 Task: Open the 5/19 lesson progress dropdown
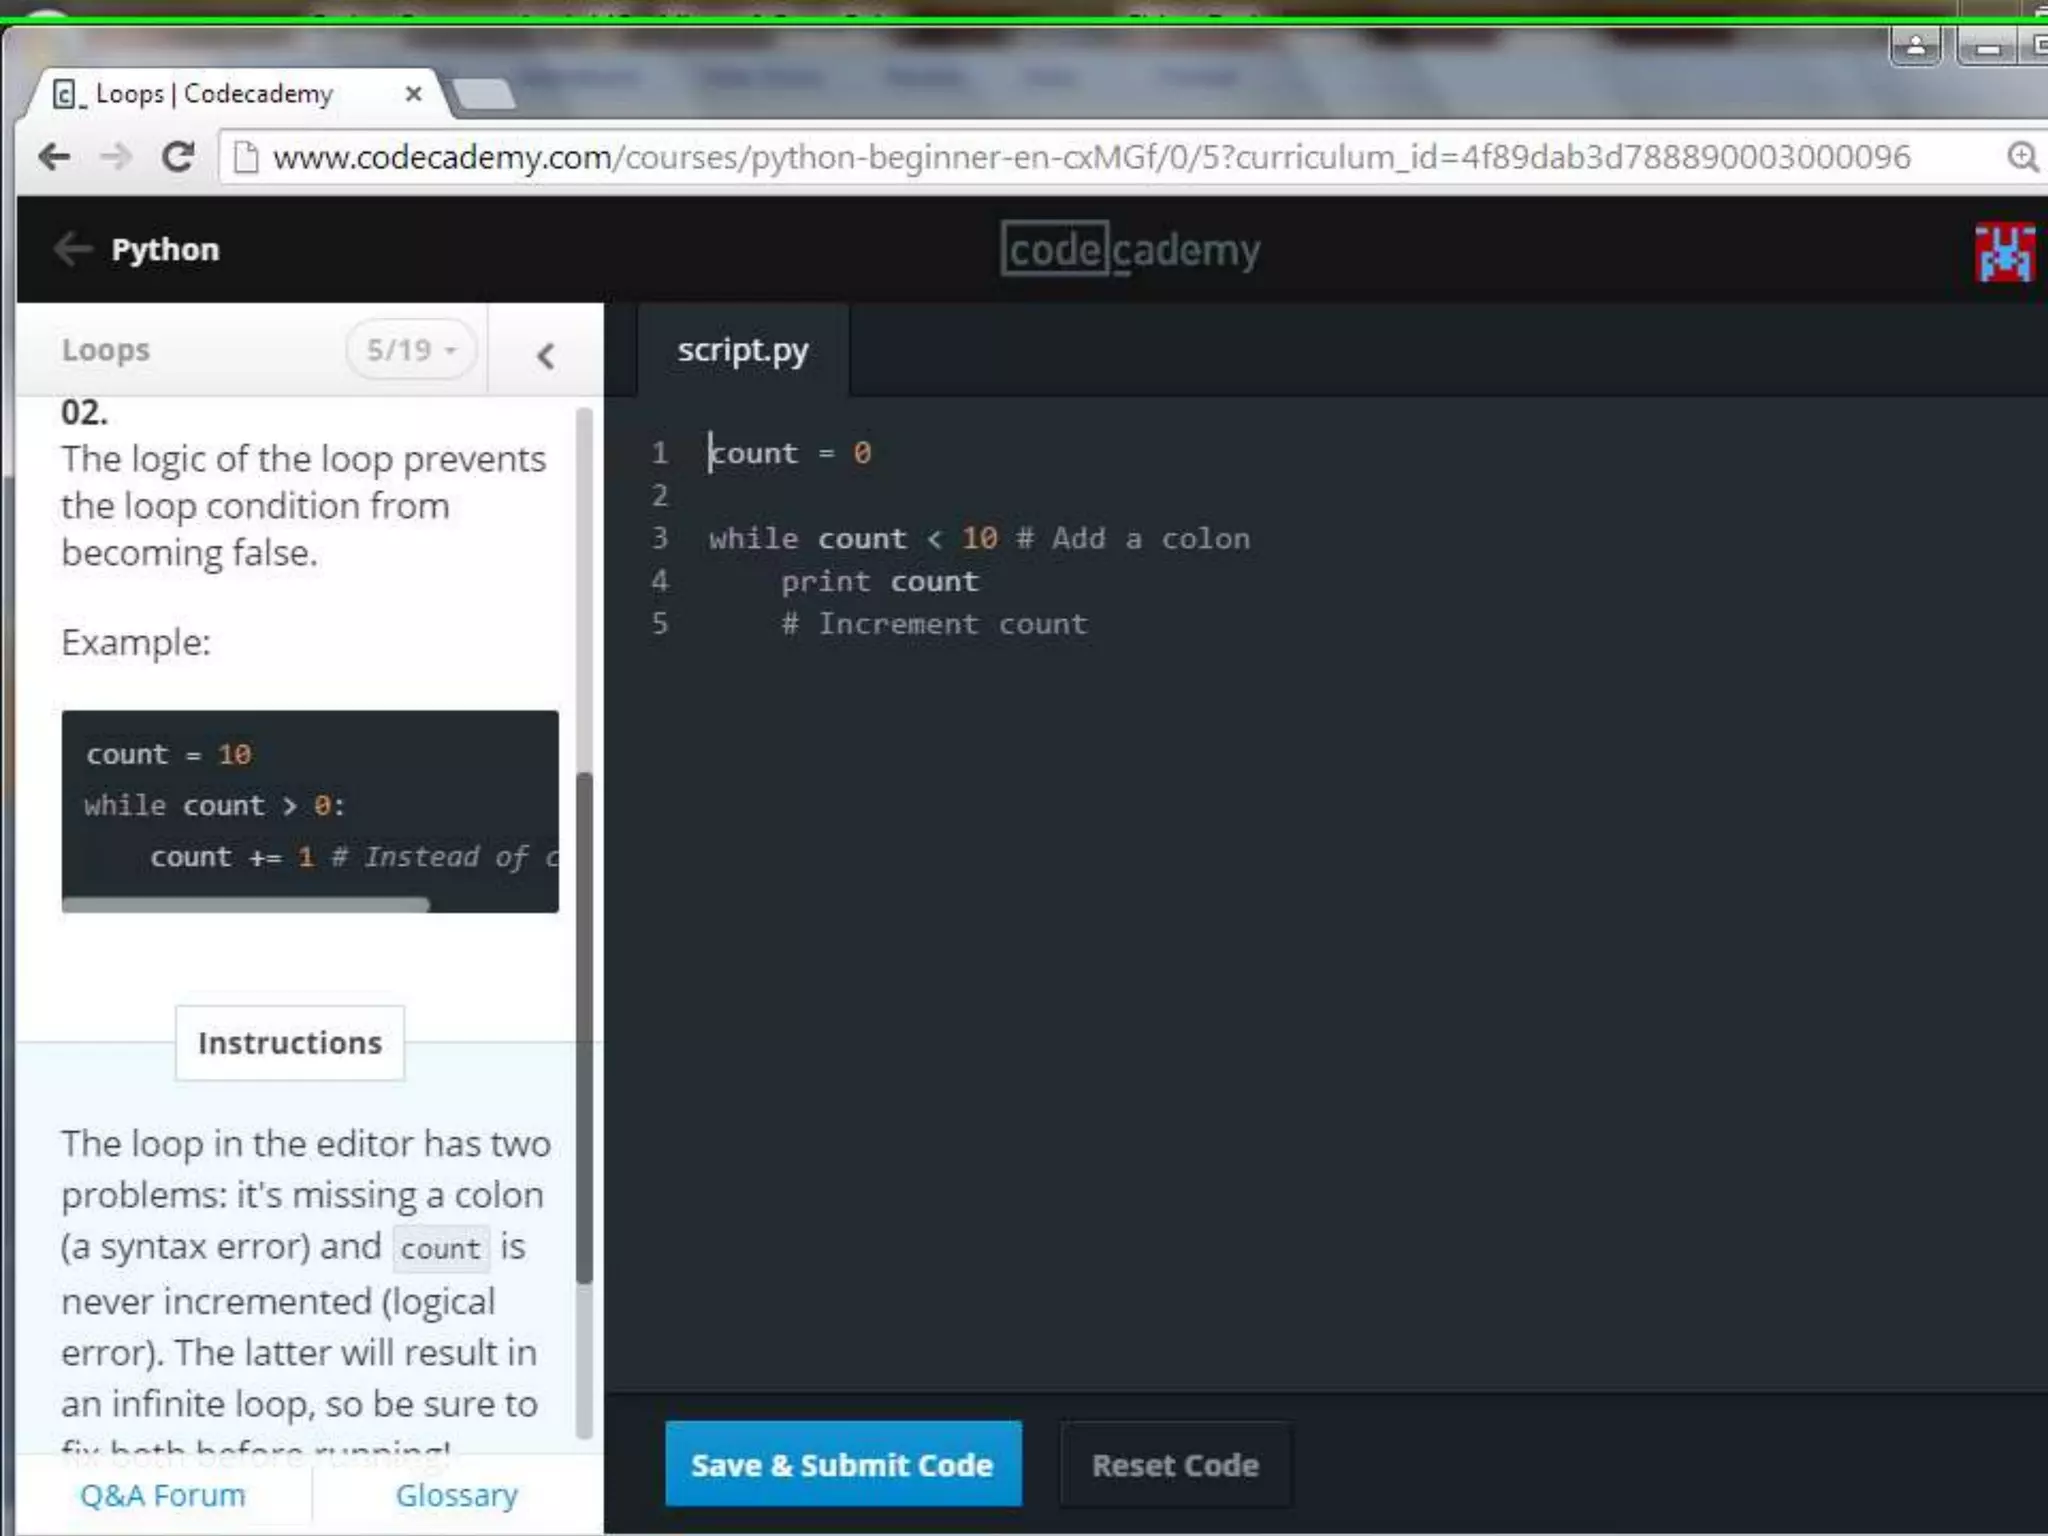click(411, 351)
